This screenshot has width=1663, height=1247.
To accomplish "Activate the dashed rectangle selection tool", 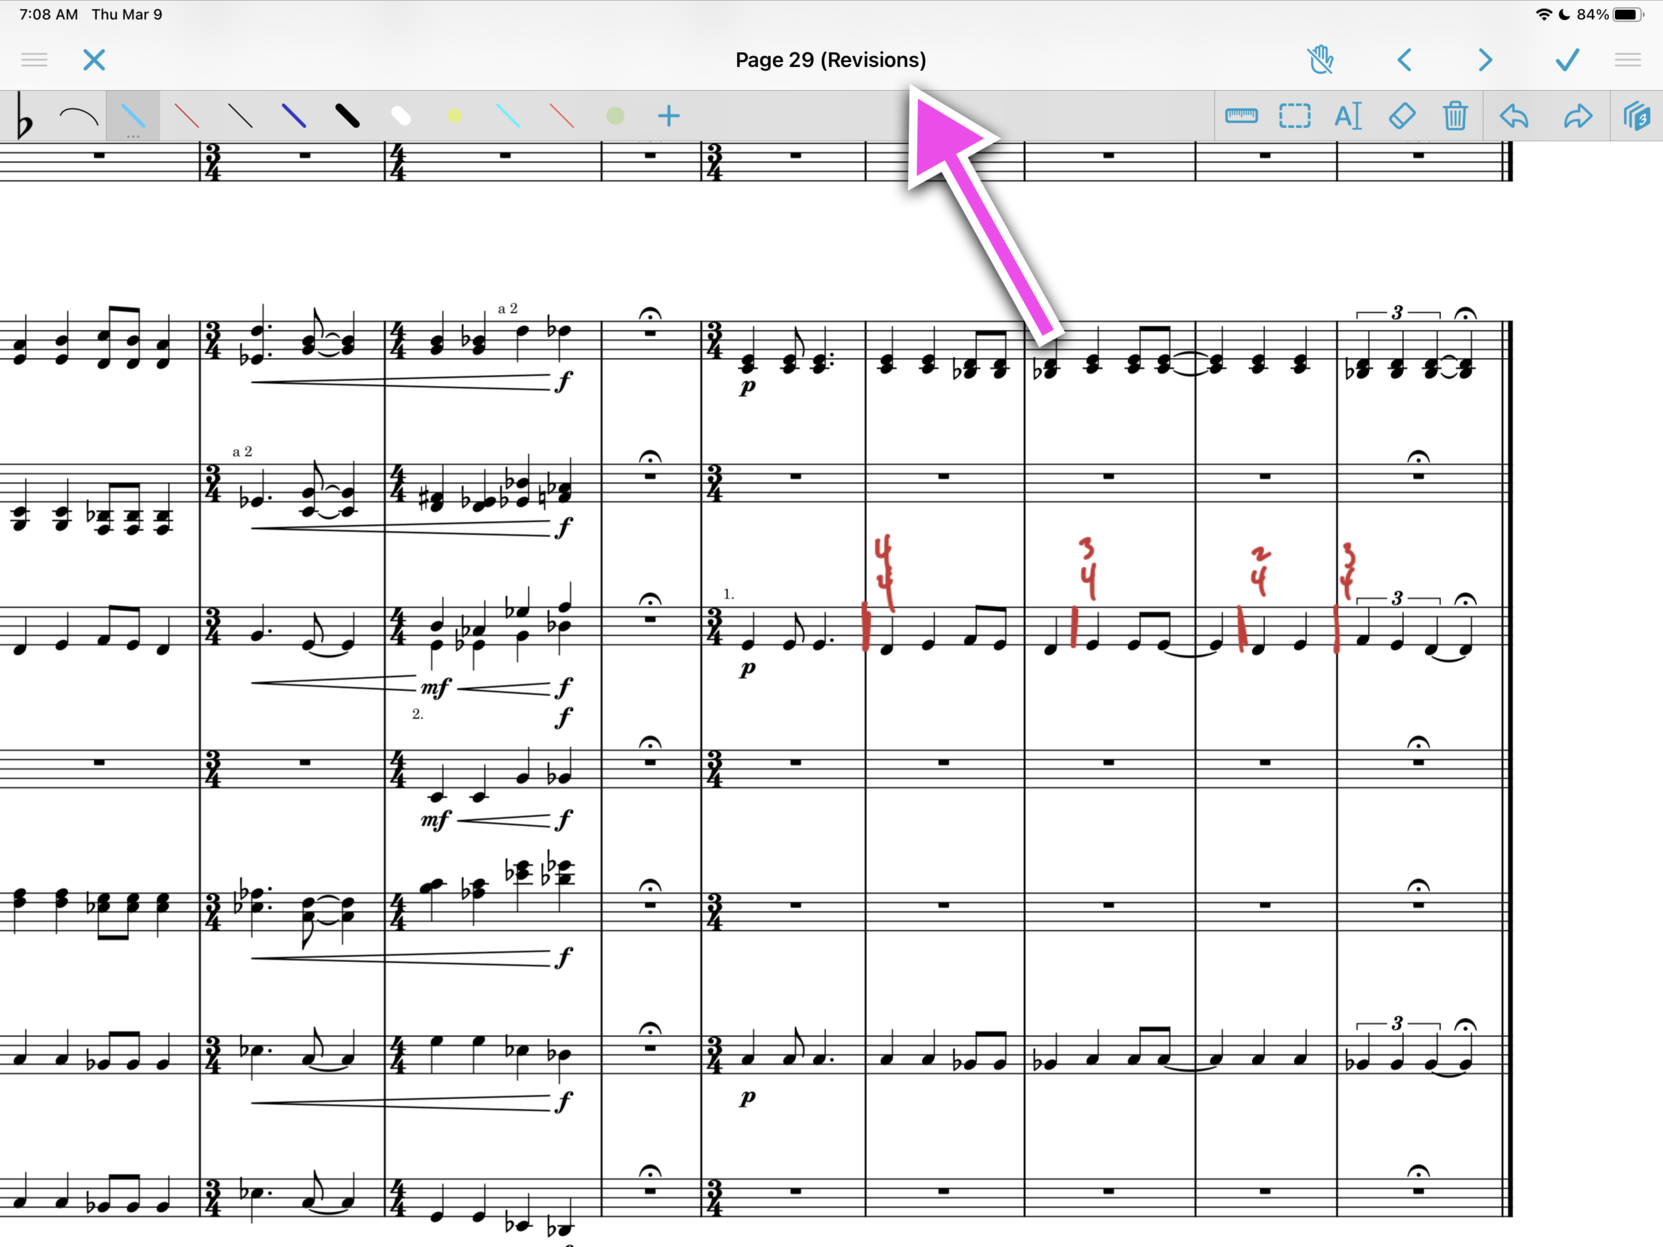I will pyautogui.click(x=1294, y=116).
